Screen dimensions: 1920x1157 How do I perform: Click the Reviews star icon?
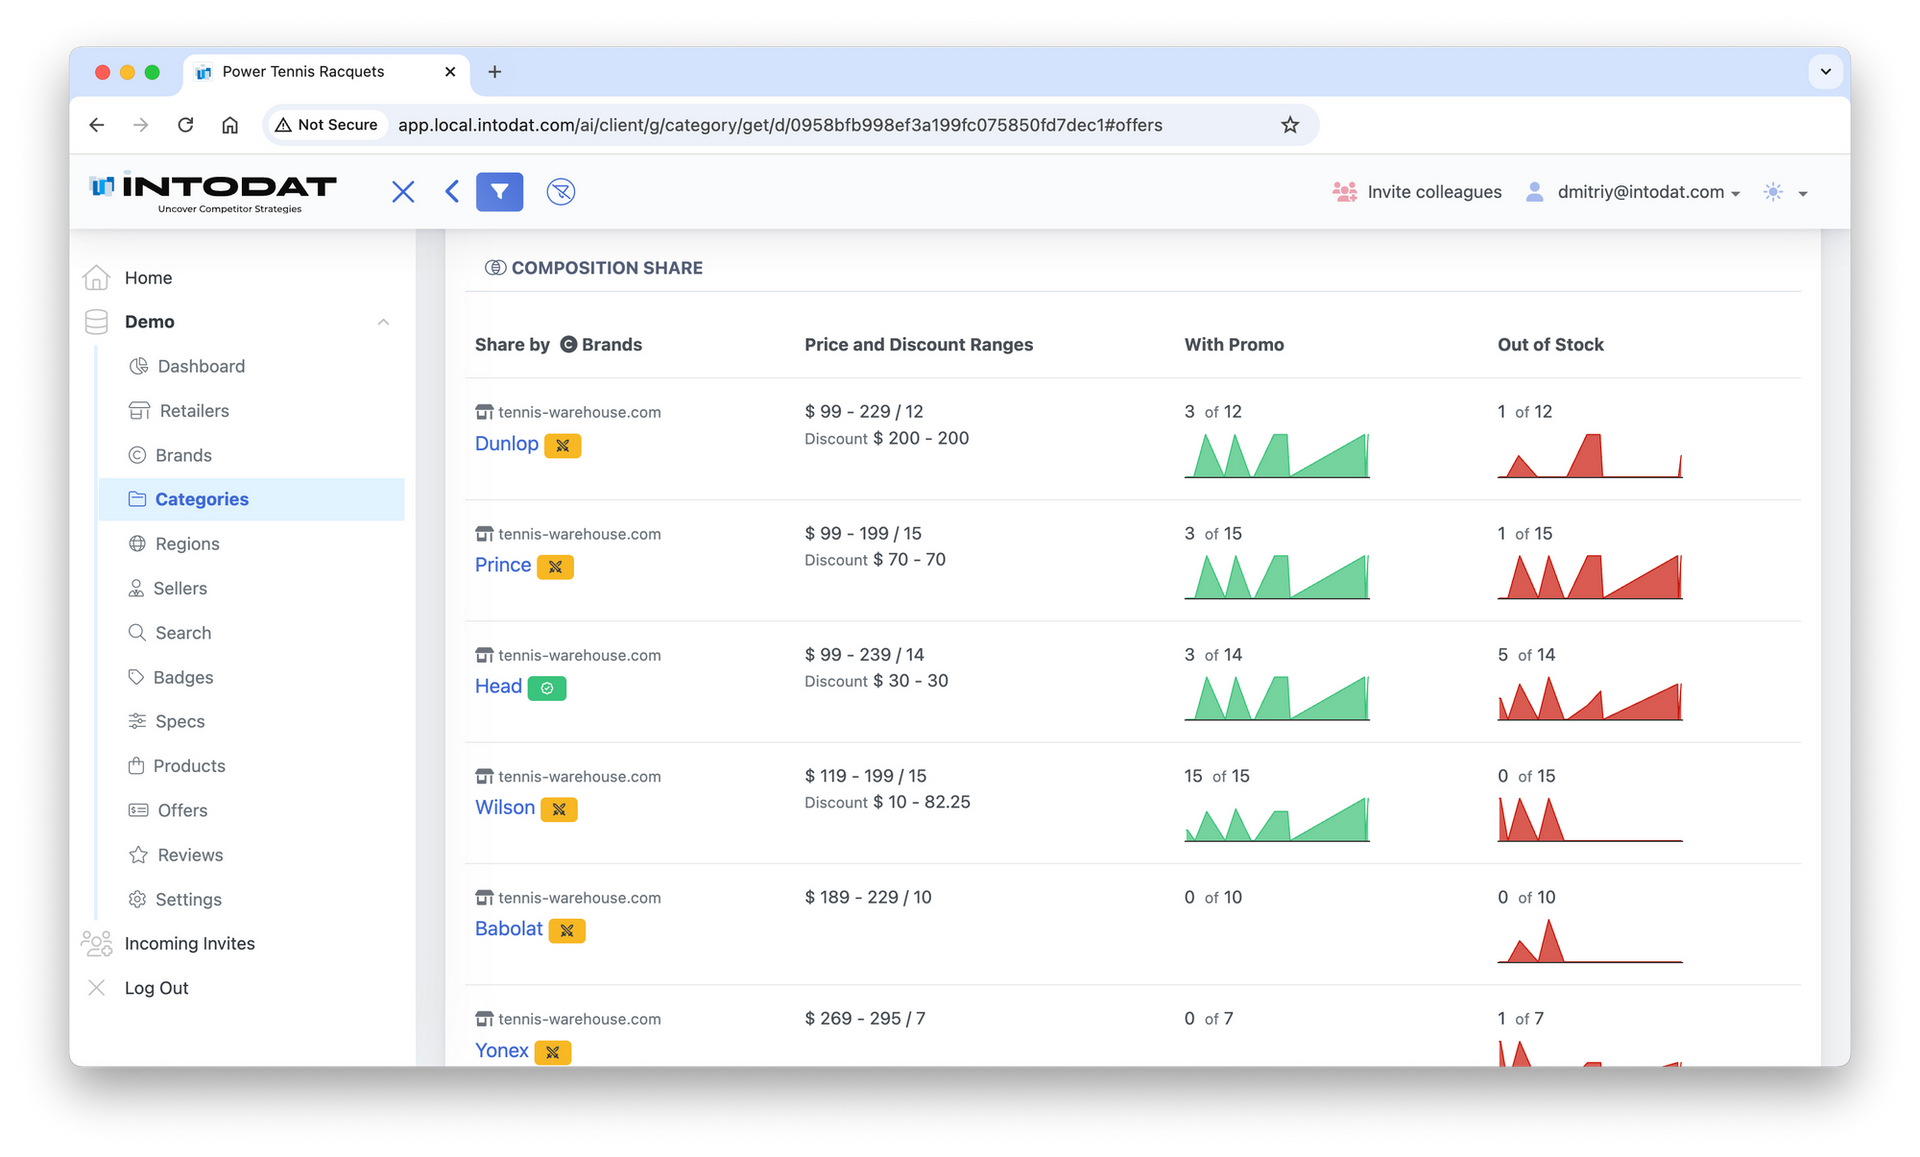pyautogui.click(x=138, y=854)
